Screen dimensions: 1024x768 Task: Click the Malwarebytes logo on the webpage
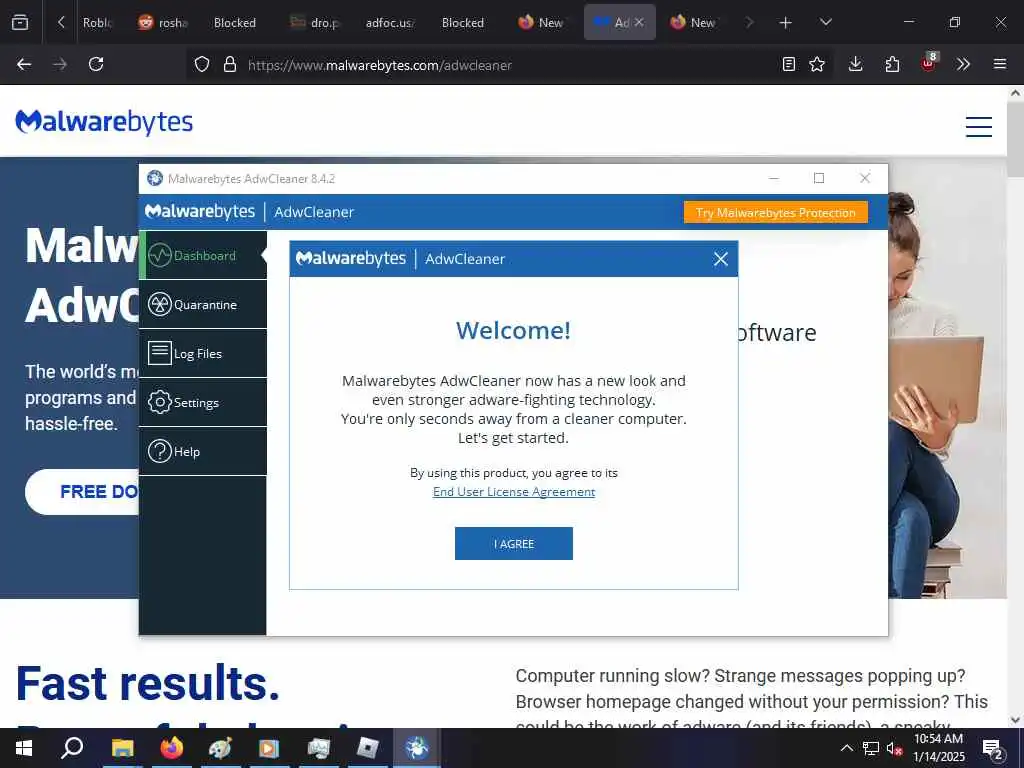point(104,122)
